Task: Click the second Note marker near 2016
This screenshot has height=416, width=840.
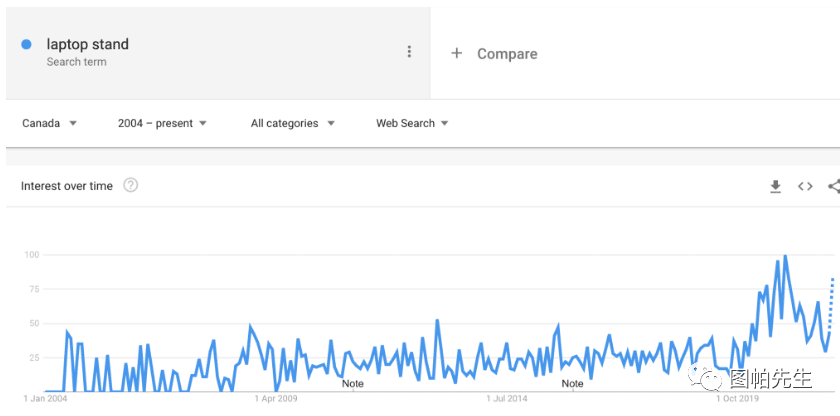Action: click(572, 383)
